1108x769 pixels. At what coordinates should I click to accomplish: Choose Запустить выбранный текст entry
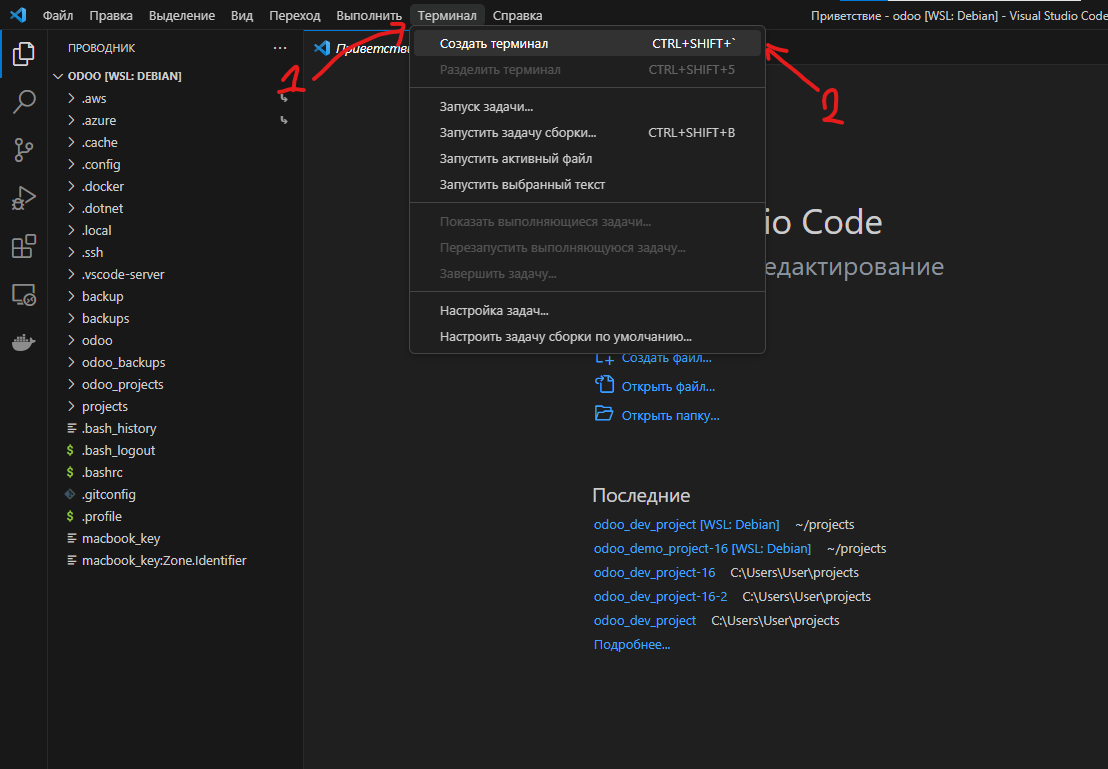pyautogui.click(x=587, y=184)
